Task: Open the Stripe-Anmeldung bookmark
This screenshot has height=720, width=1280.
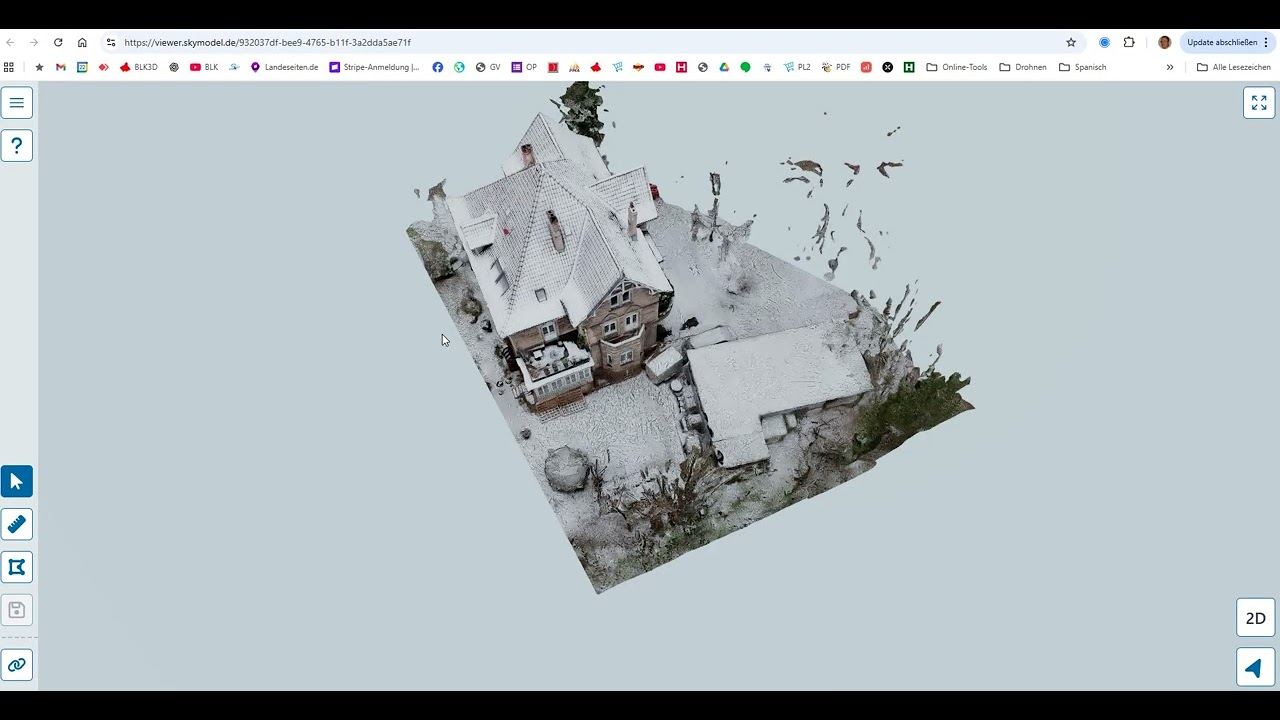Action: pyautogui.click(x=375, y=67)
